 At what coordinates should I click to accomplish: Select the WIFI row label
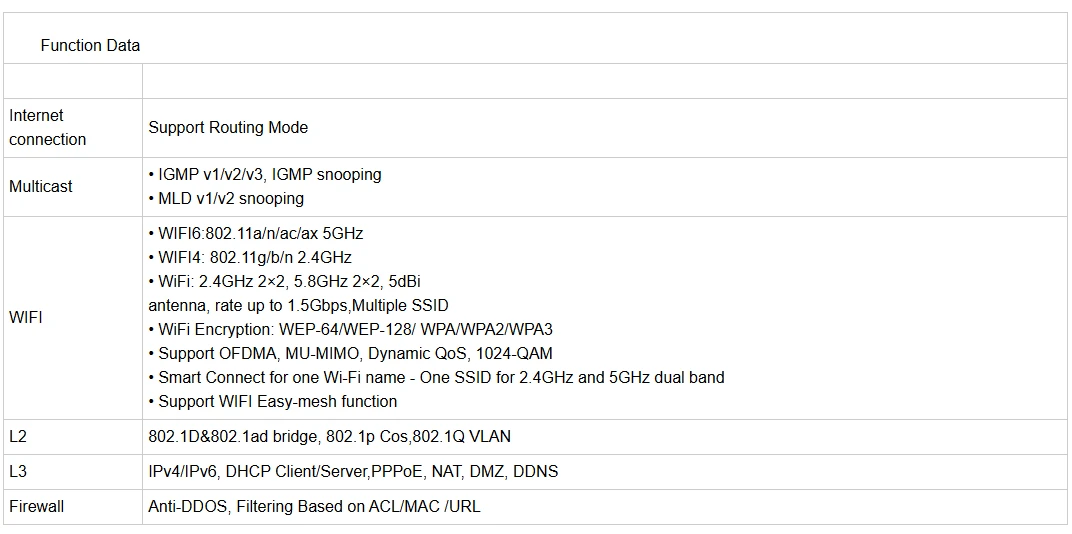pyautogui.click(x=26, y=318)
